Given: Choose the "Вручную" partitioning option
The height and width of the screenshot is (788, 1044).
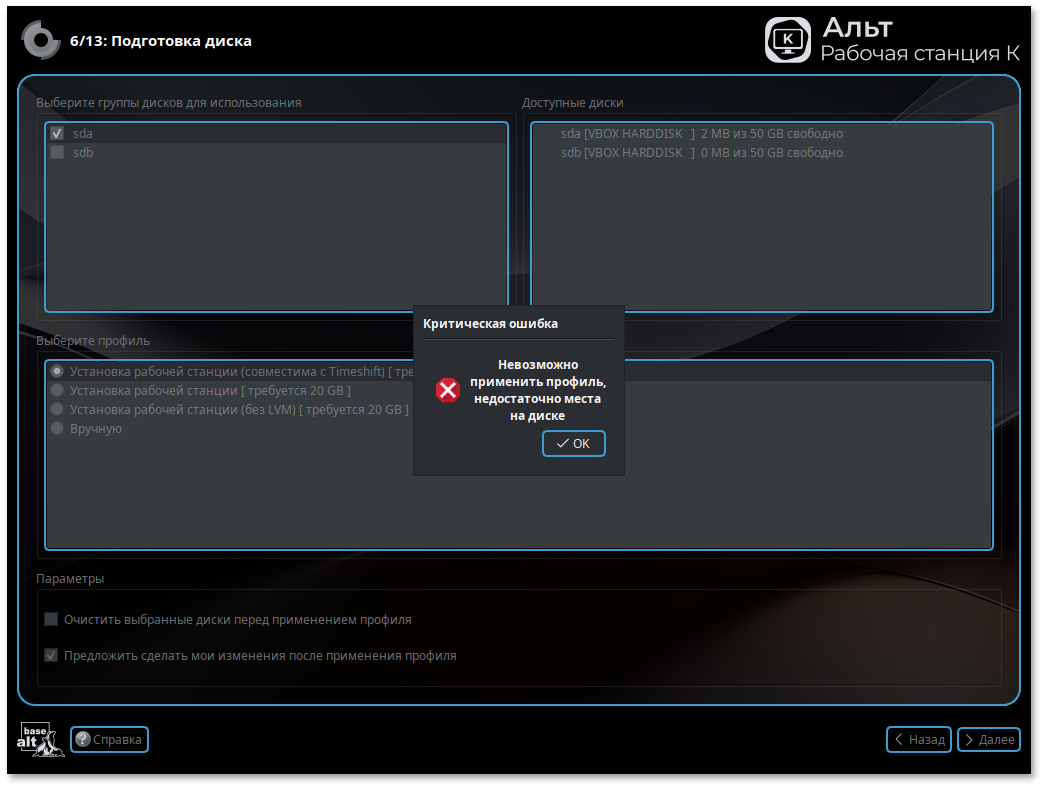Looking at the screenshot, I should (x=57, y=428).
